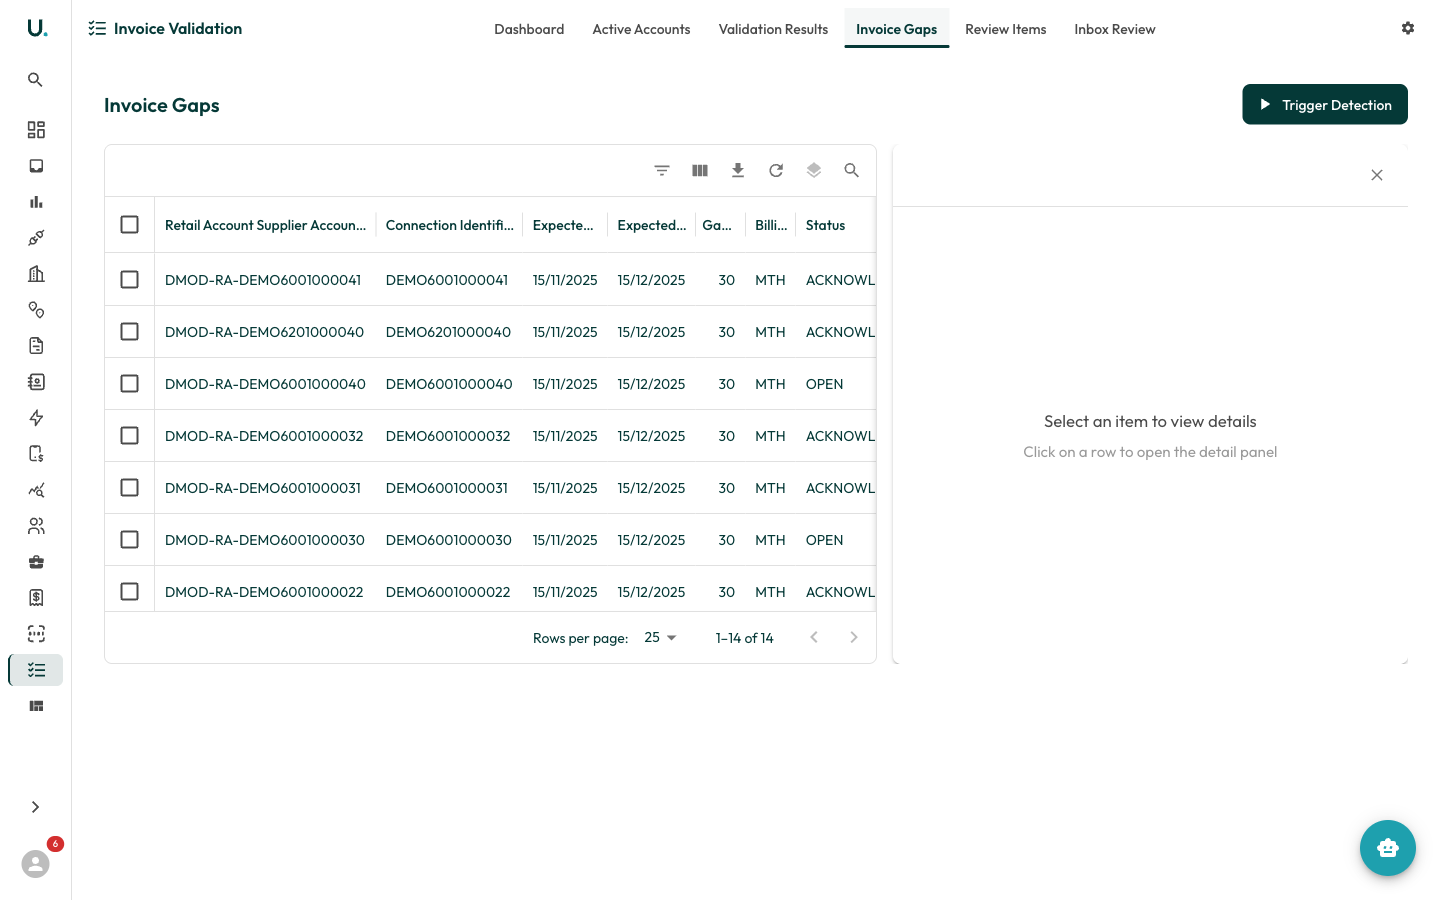The height and width of the screenshot is (900, 1440).
Task: Switch to the Inbox Review tab
Action: coord(1115,29)
